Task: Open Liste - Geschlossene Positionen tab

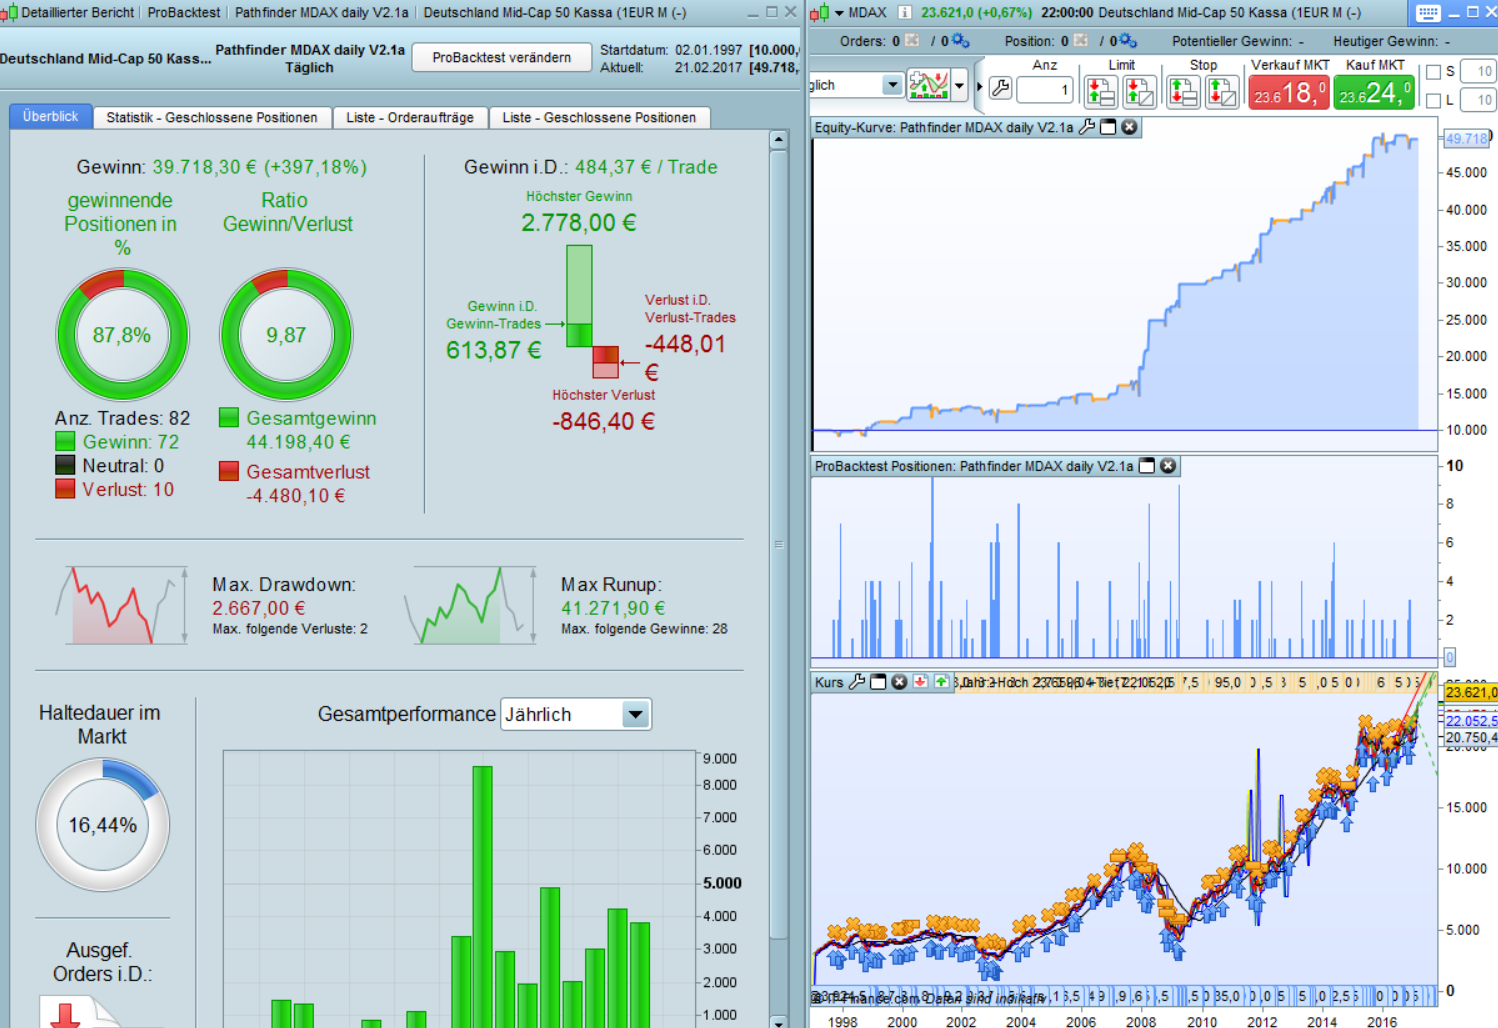Action: click(x=599, y=117)
